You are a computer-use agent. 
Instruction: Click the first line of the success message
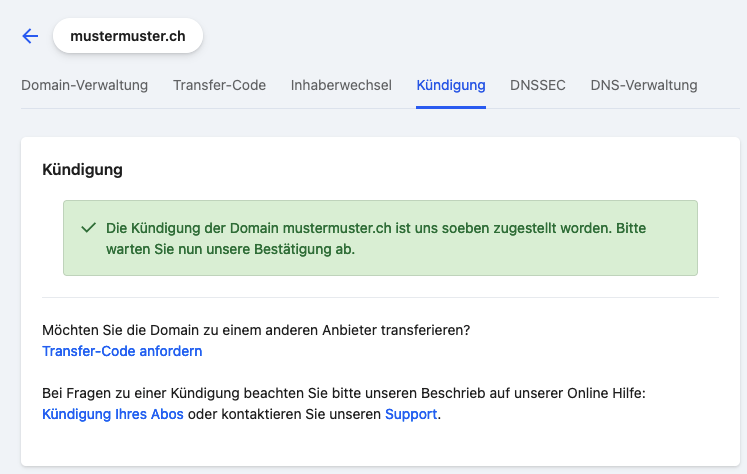point(375,228)
